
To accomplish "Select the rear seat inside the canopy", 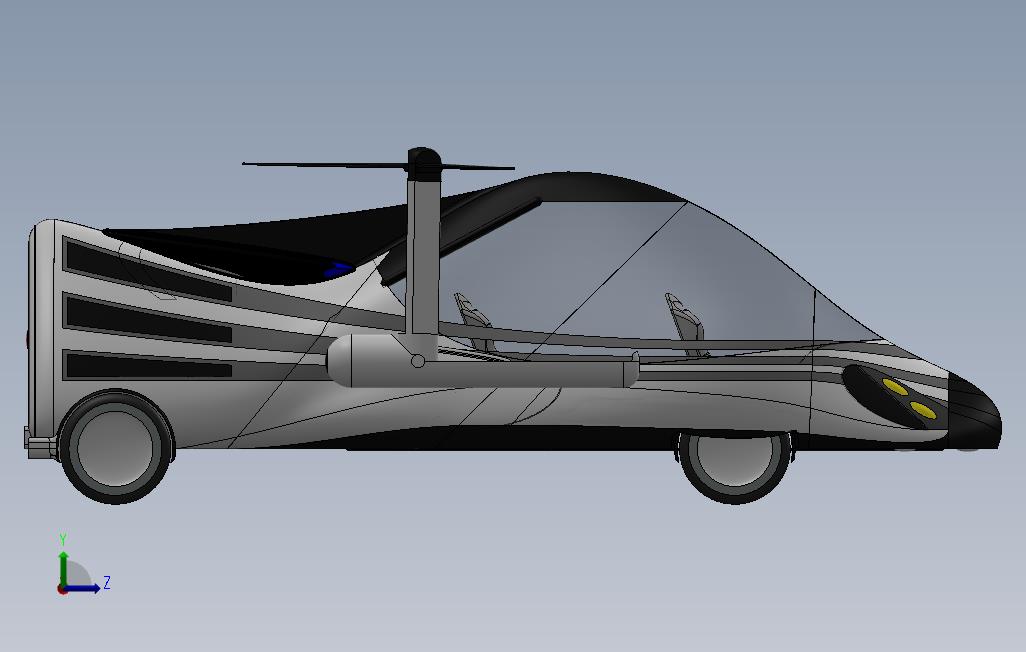I will [474, 322].
